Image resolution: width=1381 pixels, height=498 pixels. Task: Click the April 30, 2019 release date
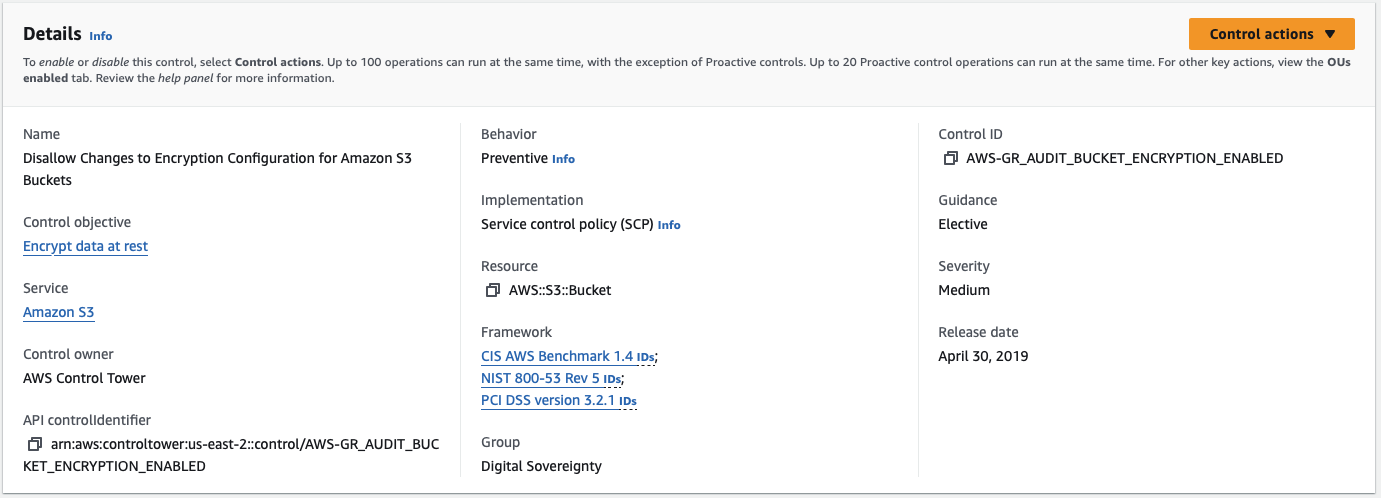coord(983,356)
